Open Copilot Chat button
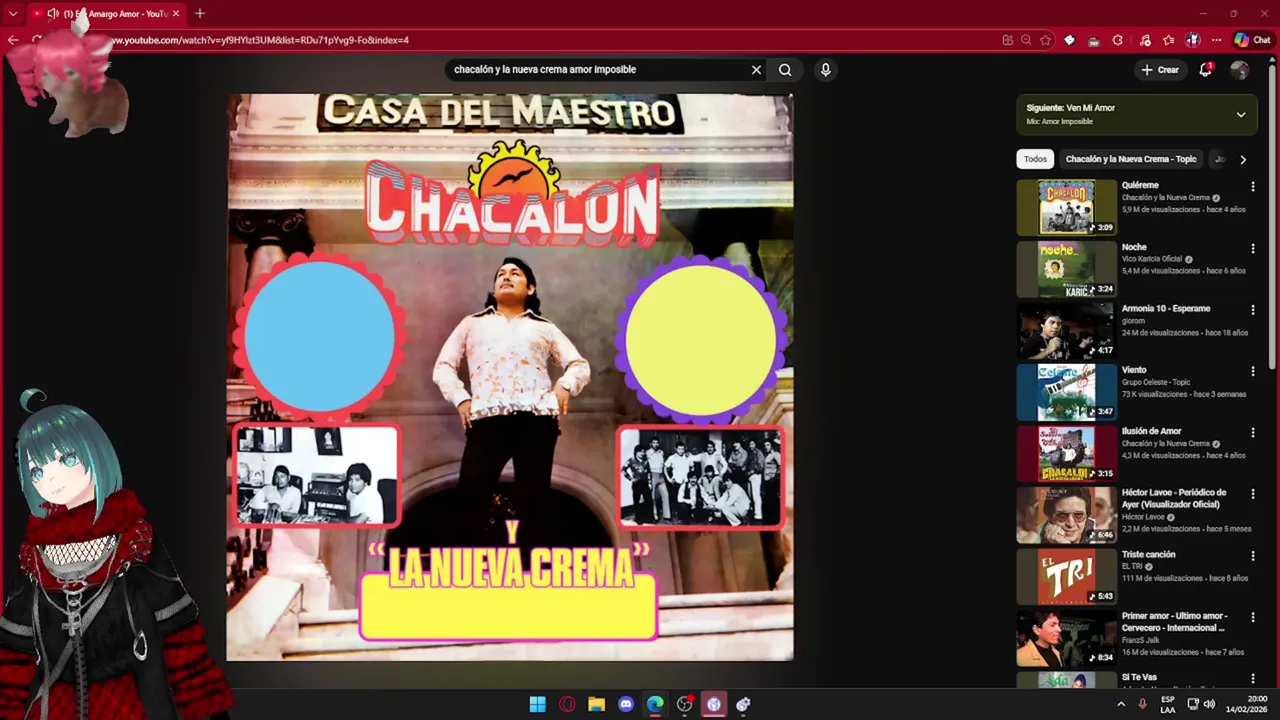Screen dimensions: 1280x720 (1252, 40)
